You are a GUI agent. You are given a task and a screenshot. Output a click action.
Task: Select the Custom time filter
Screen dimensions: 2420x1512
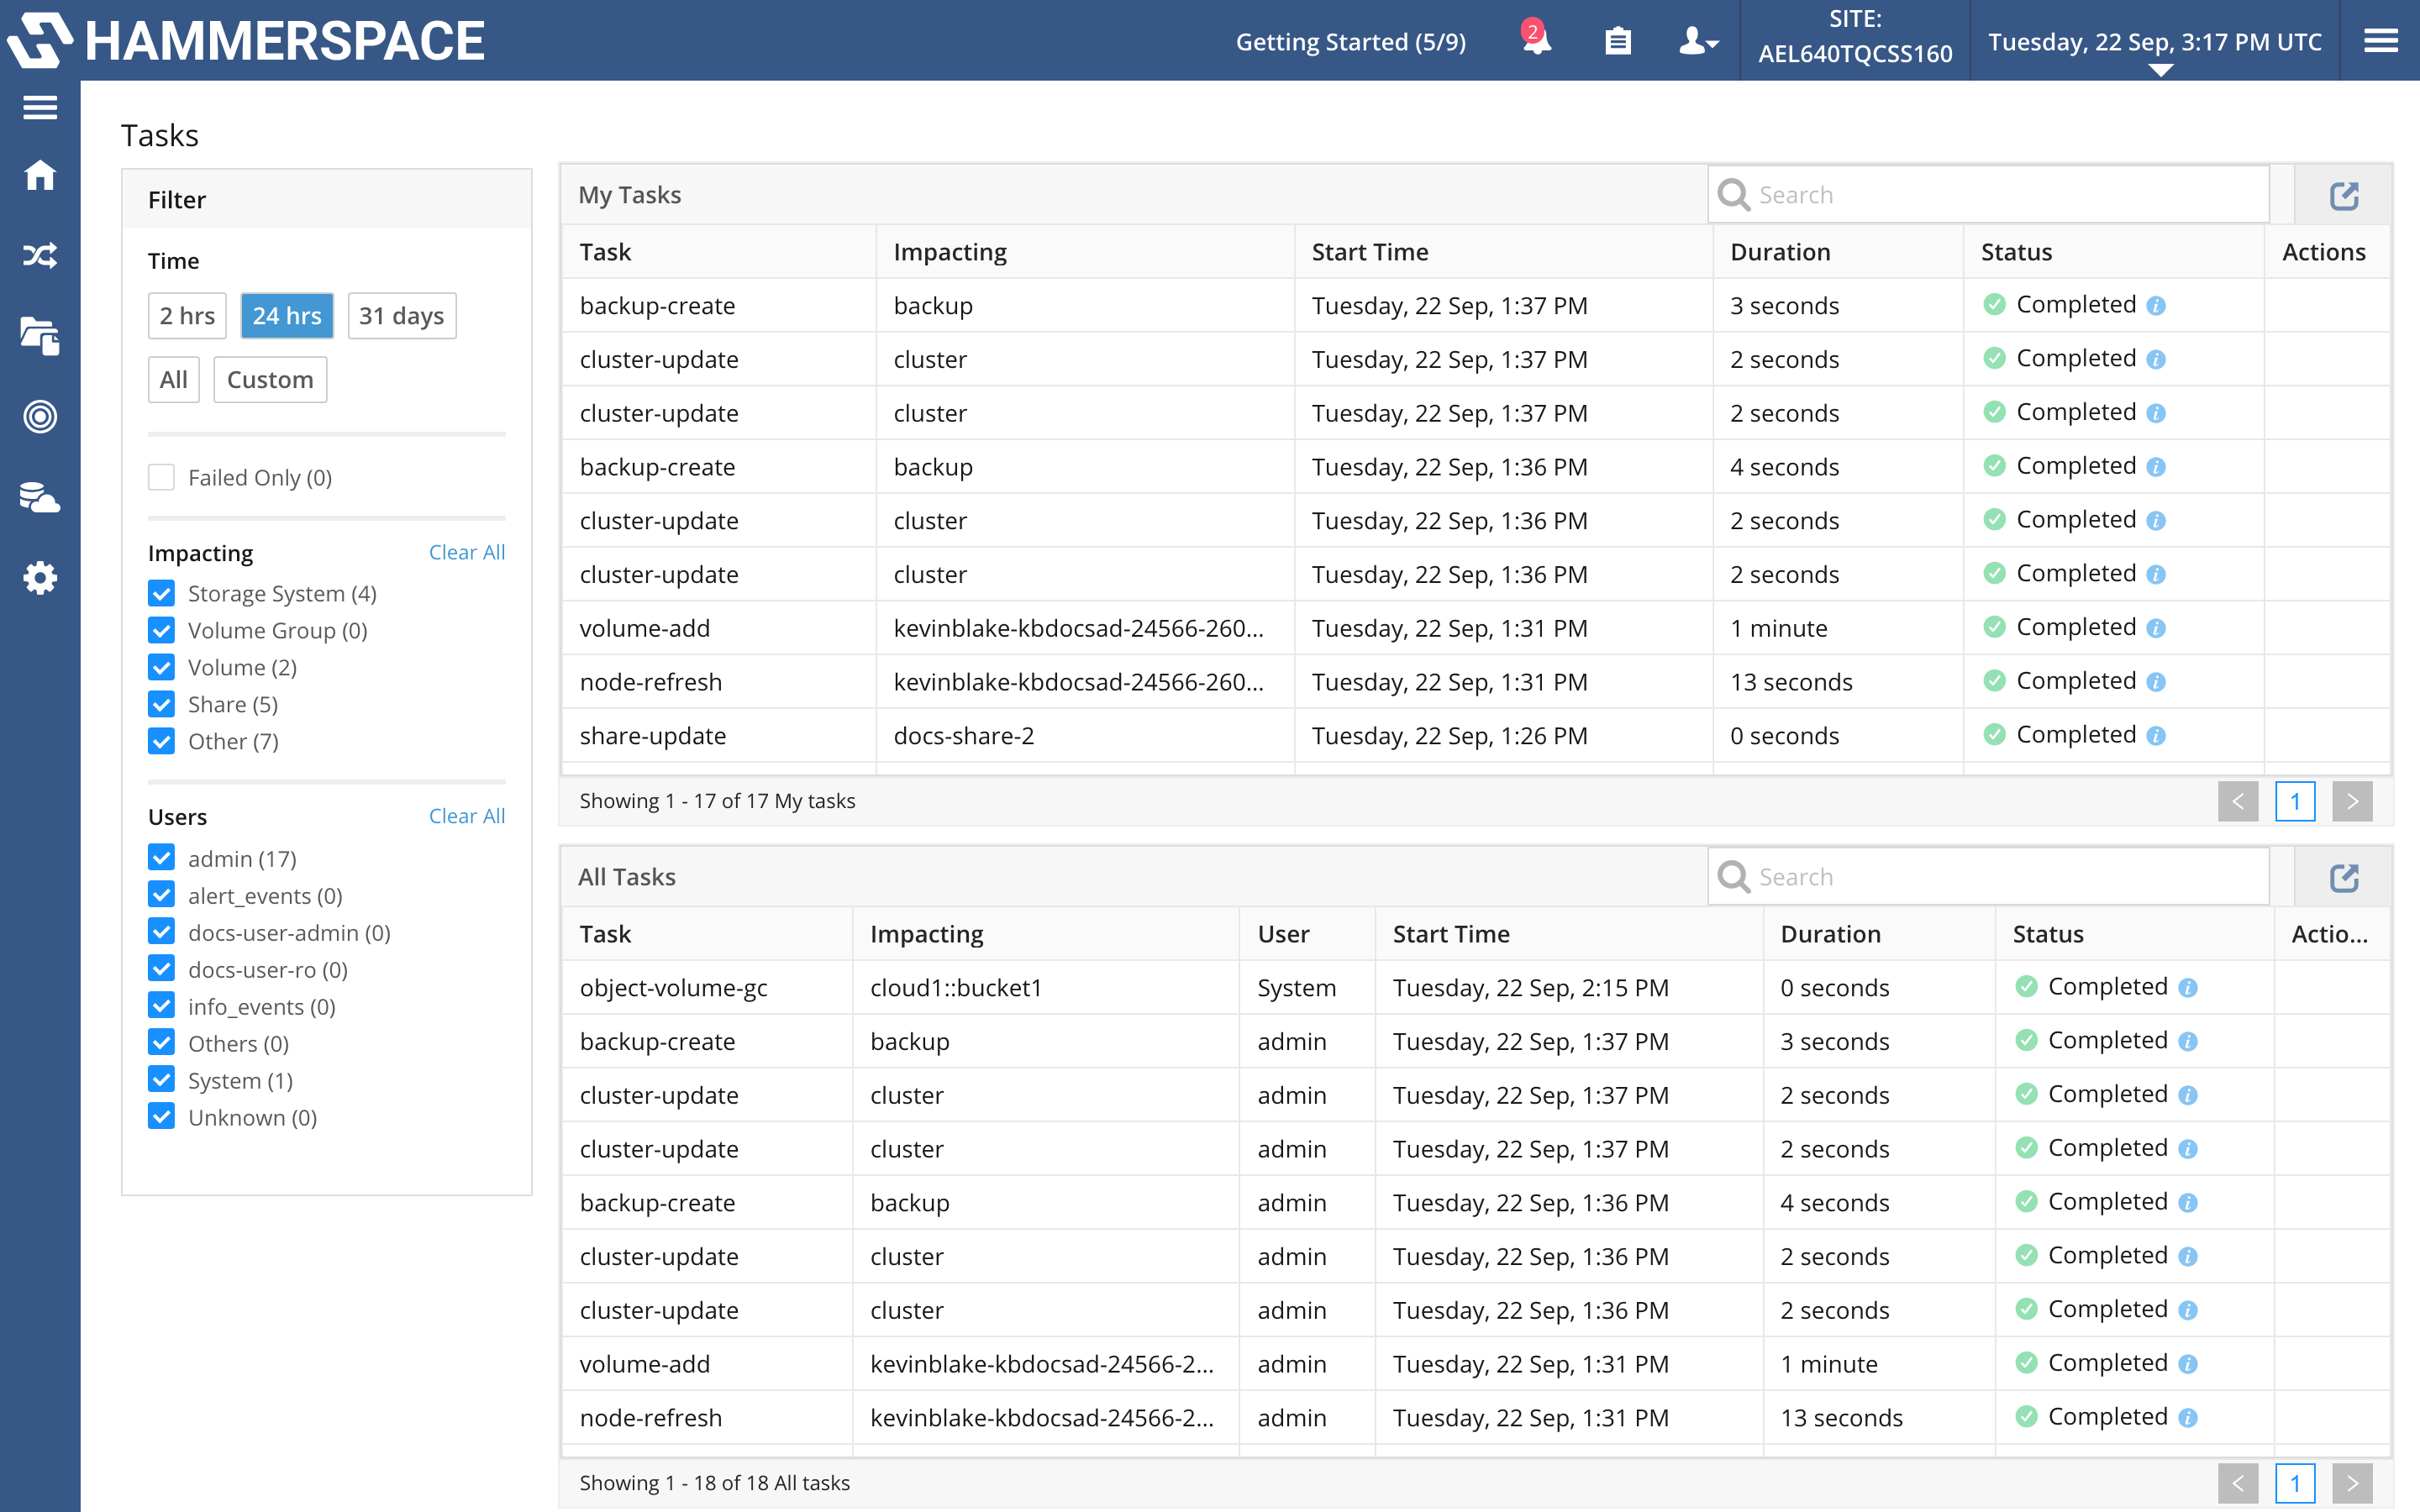coord(270,380)
